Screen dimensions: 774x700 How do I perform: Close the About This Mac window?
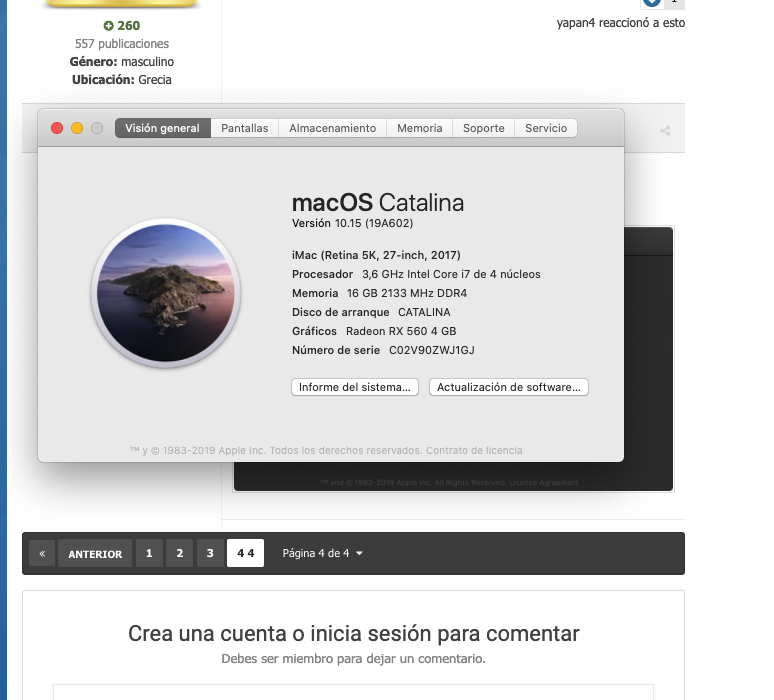[57, 128]
